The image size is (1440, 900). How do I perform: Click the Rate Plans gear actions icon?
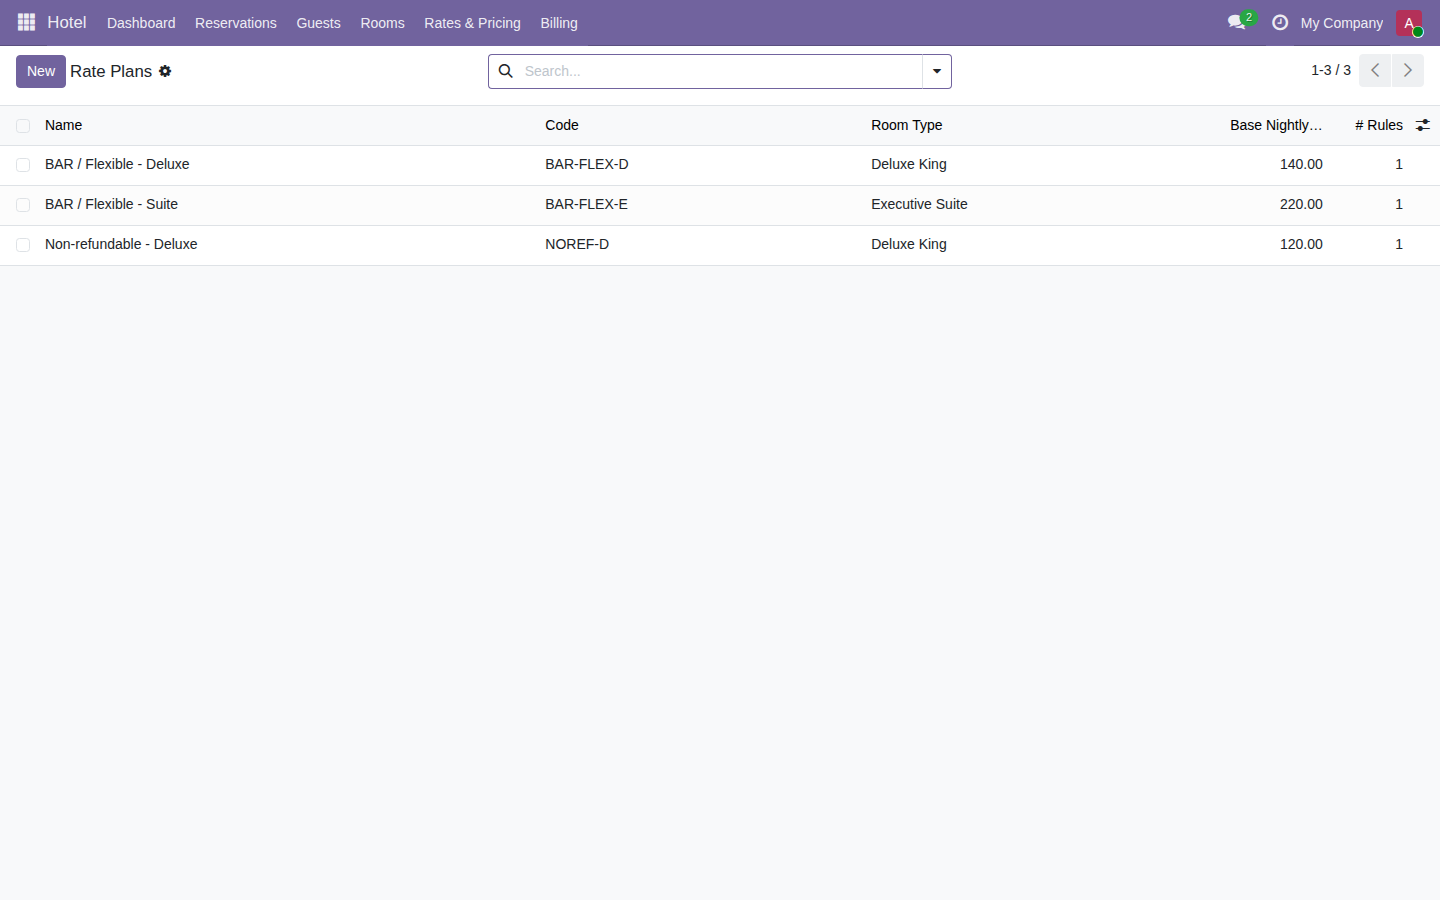(x=165, y=71)
